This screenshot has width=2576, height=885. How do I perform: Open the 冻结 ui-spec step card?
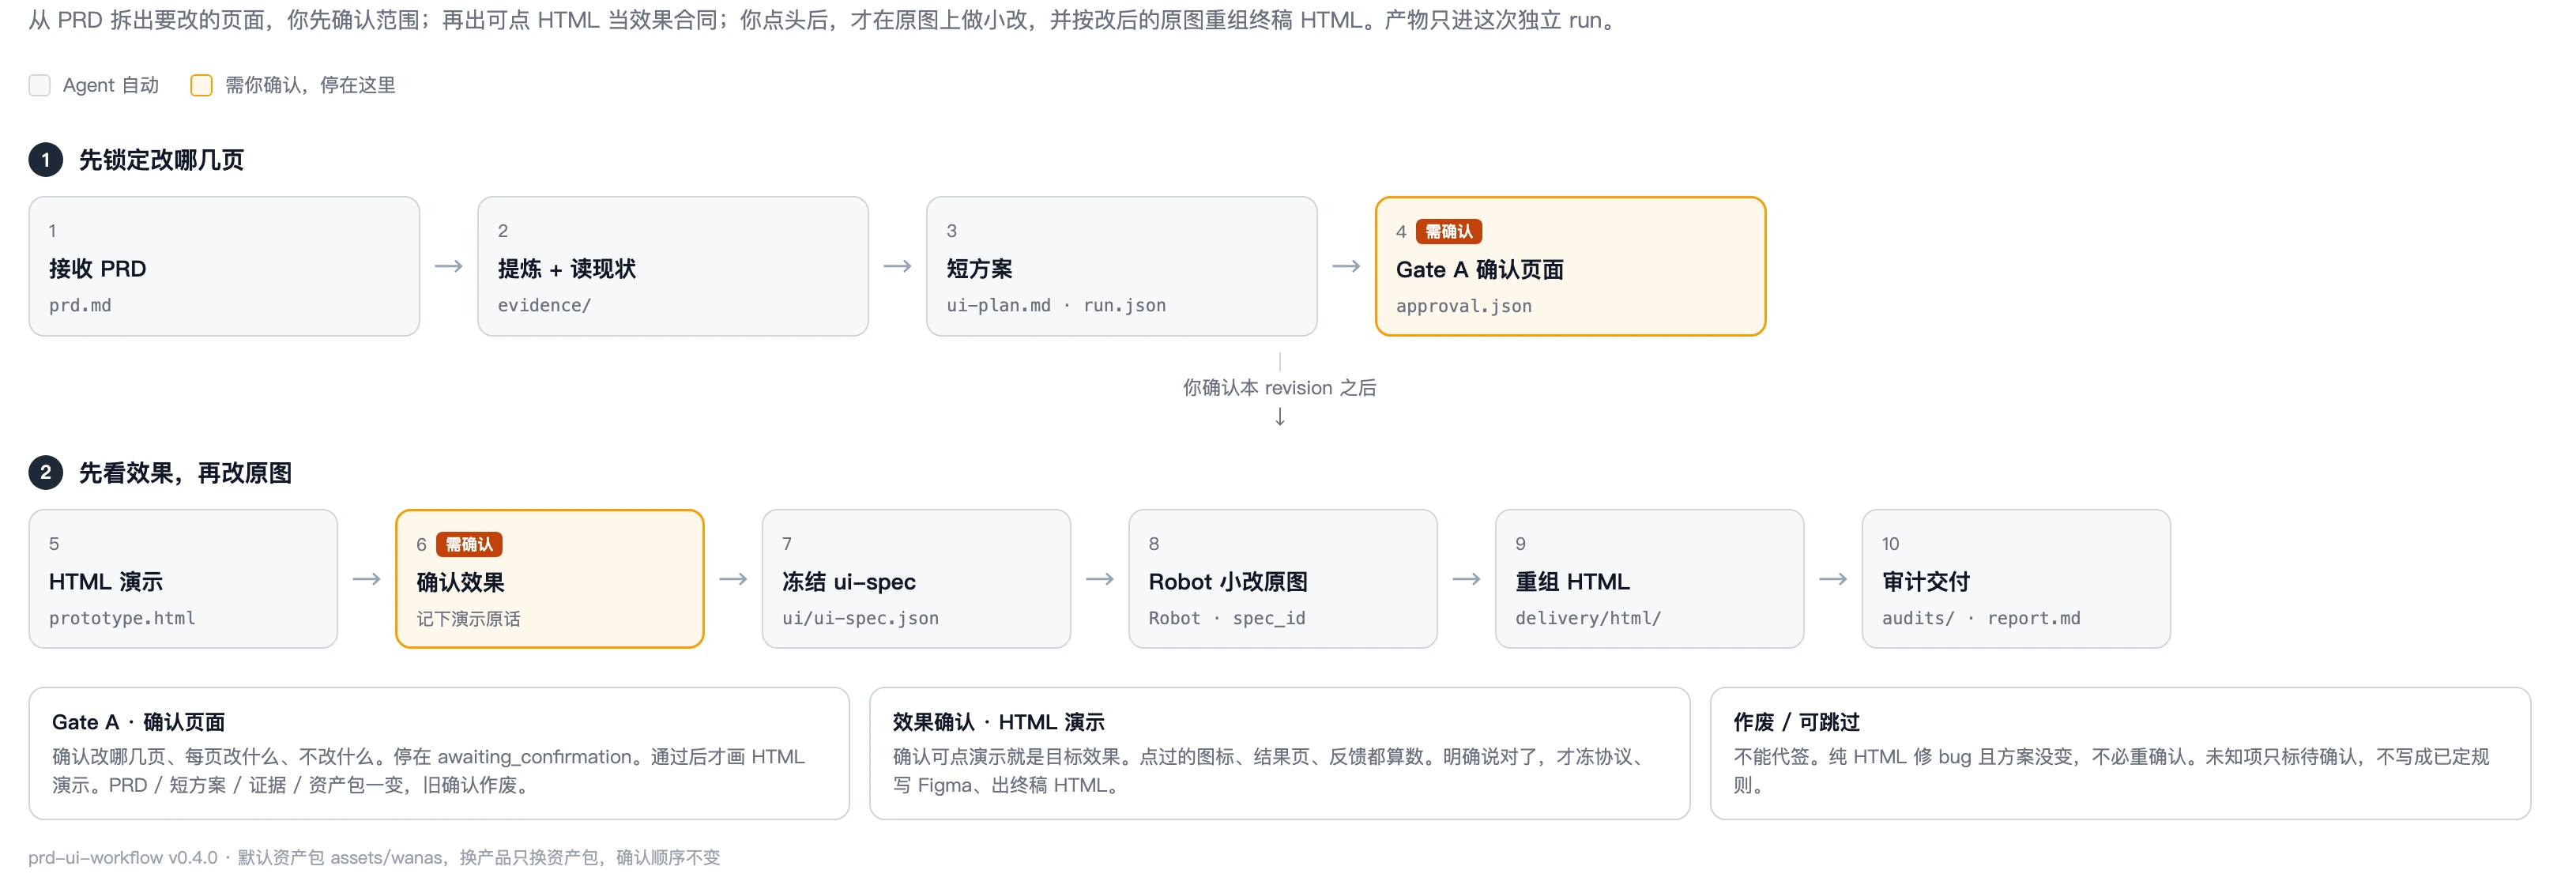pyautogui.click(x=916, y=579)
